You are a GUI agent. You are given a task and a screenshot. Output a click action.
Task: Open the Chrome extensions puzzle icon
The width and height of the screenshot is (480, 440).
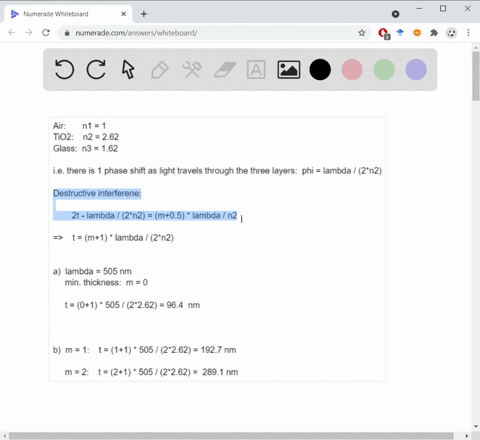[x=434, y=33]
